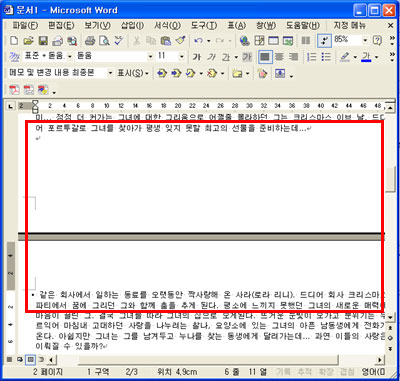Click the numbered list button
The width and height of the screenshot is (400, 381).
coord(312,57)
